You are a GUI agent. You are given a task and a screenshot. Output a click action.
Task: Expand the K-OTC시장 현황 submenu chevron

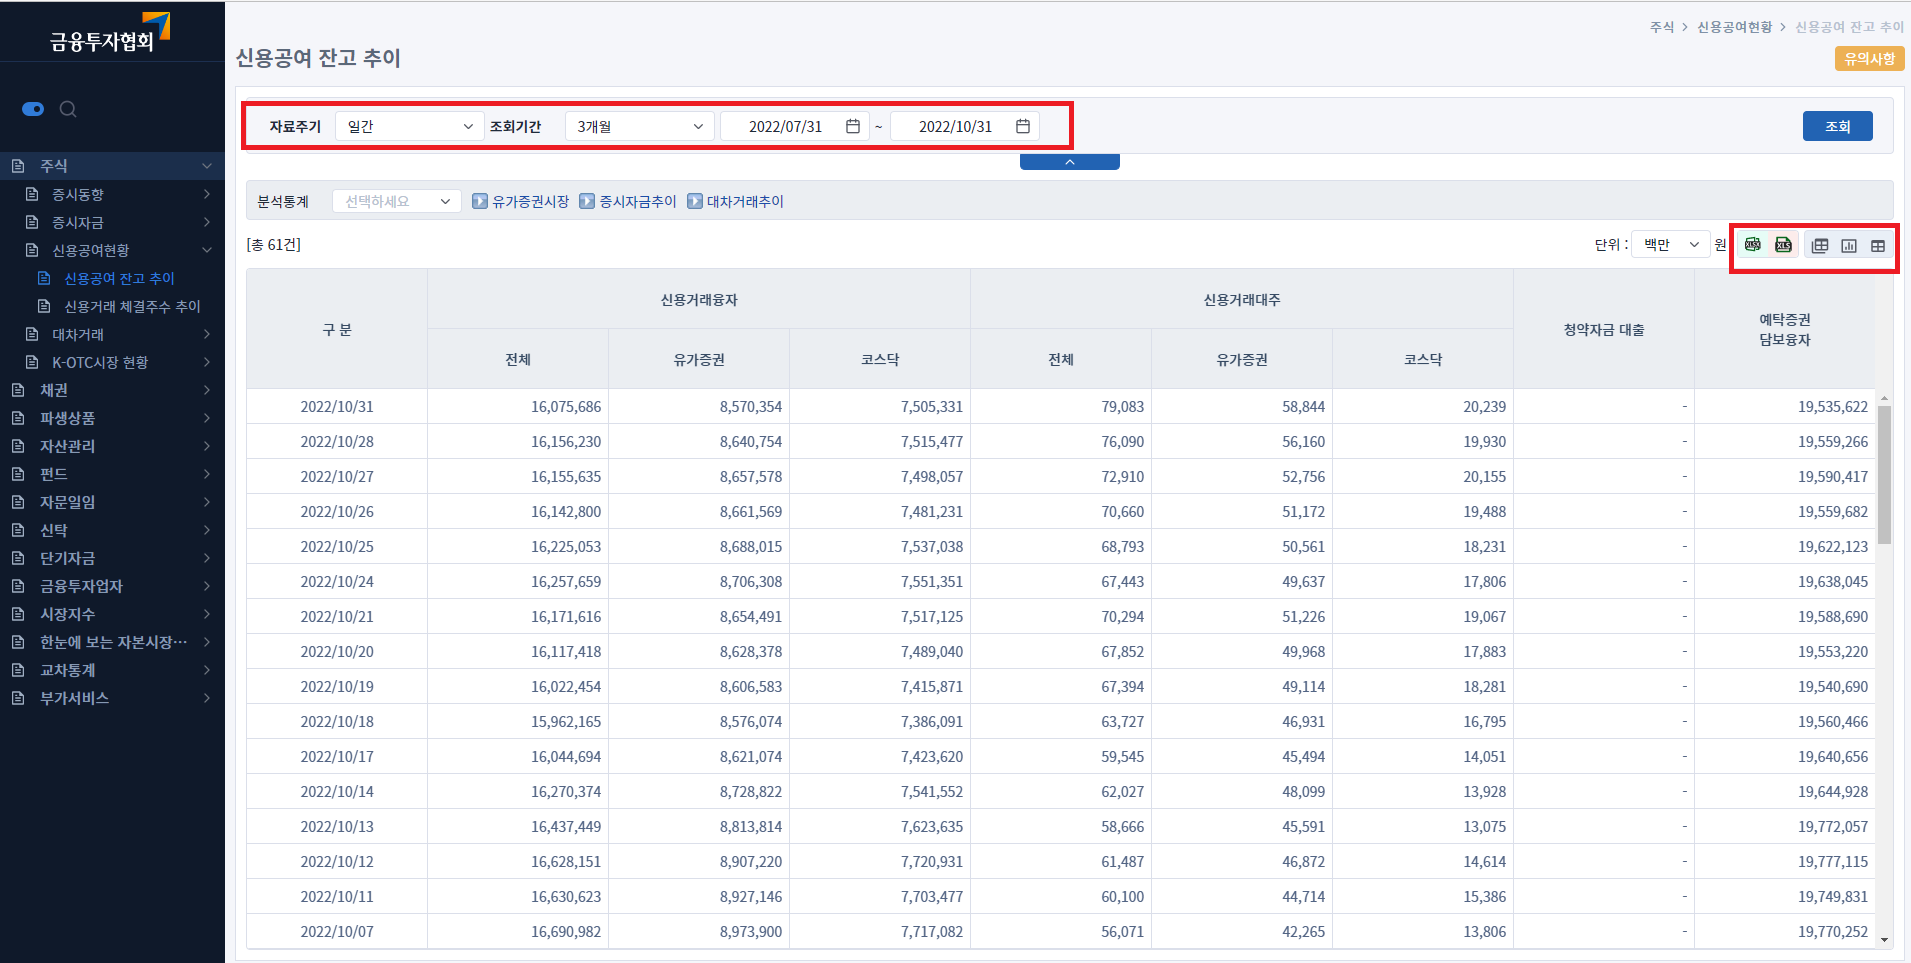coord(207,362)
